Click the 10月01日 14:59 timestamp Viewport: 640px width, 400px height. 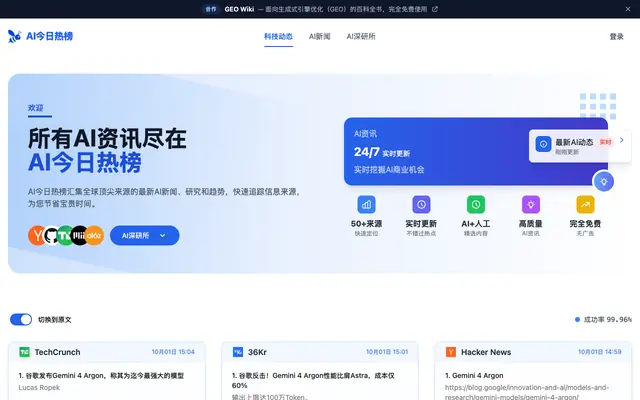600,352
